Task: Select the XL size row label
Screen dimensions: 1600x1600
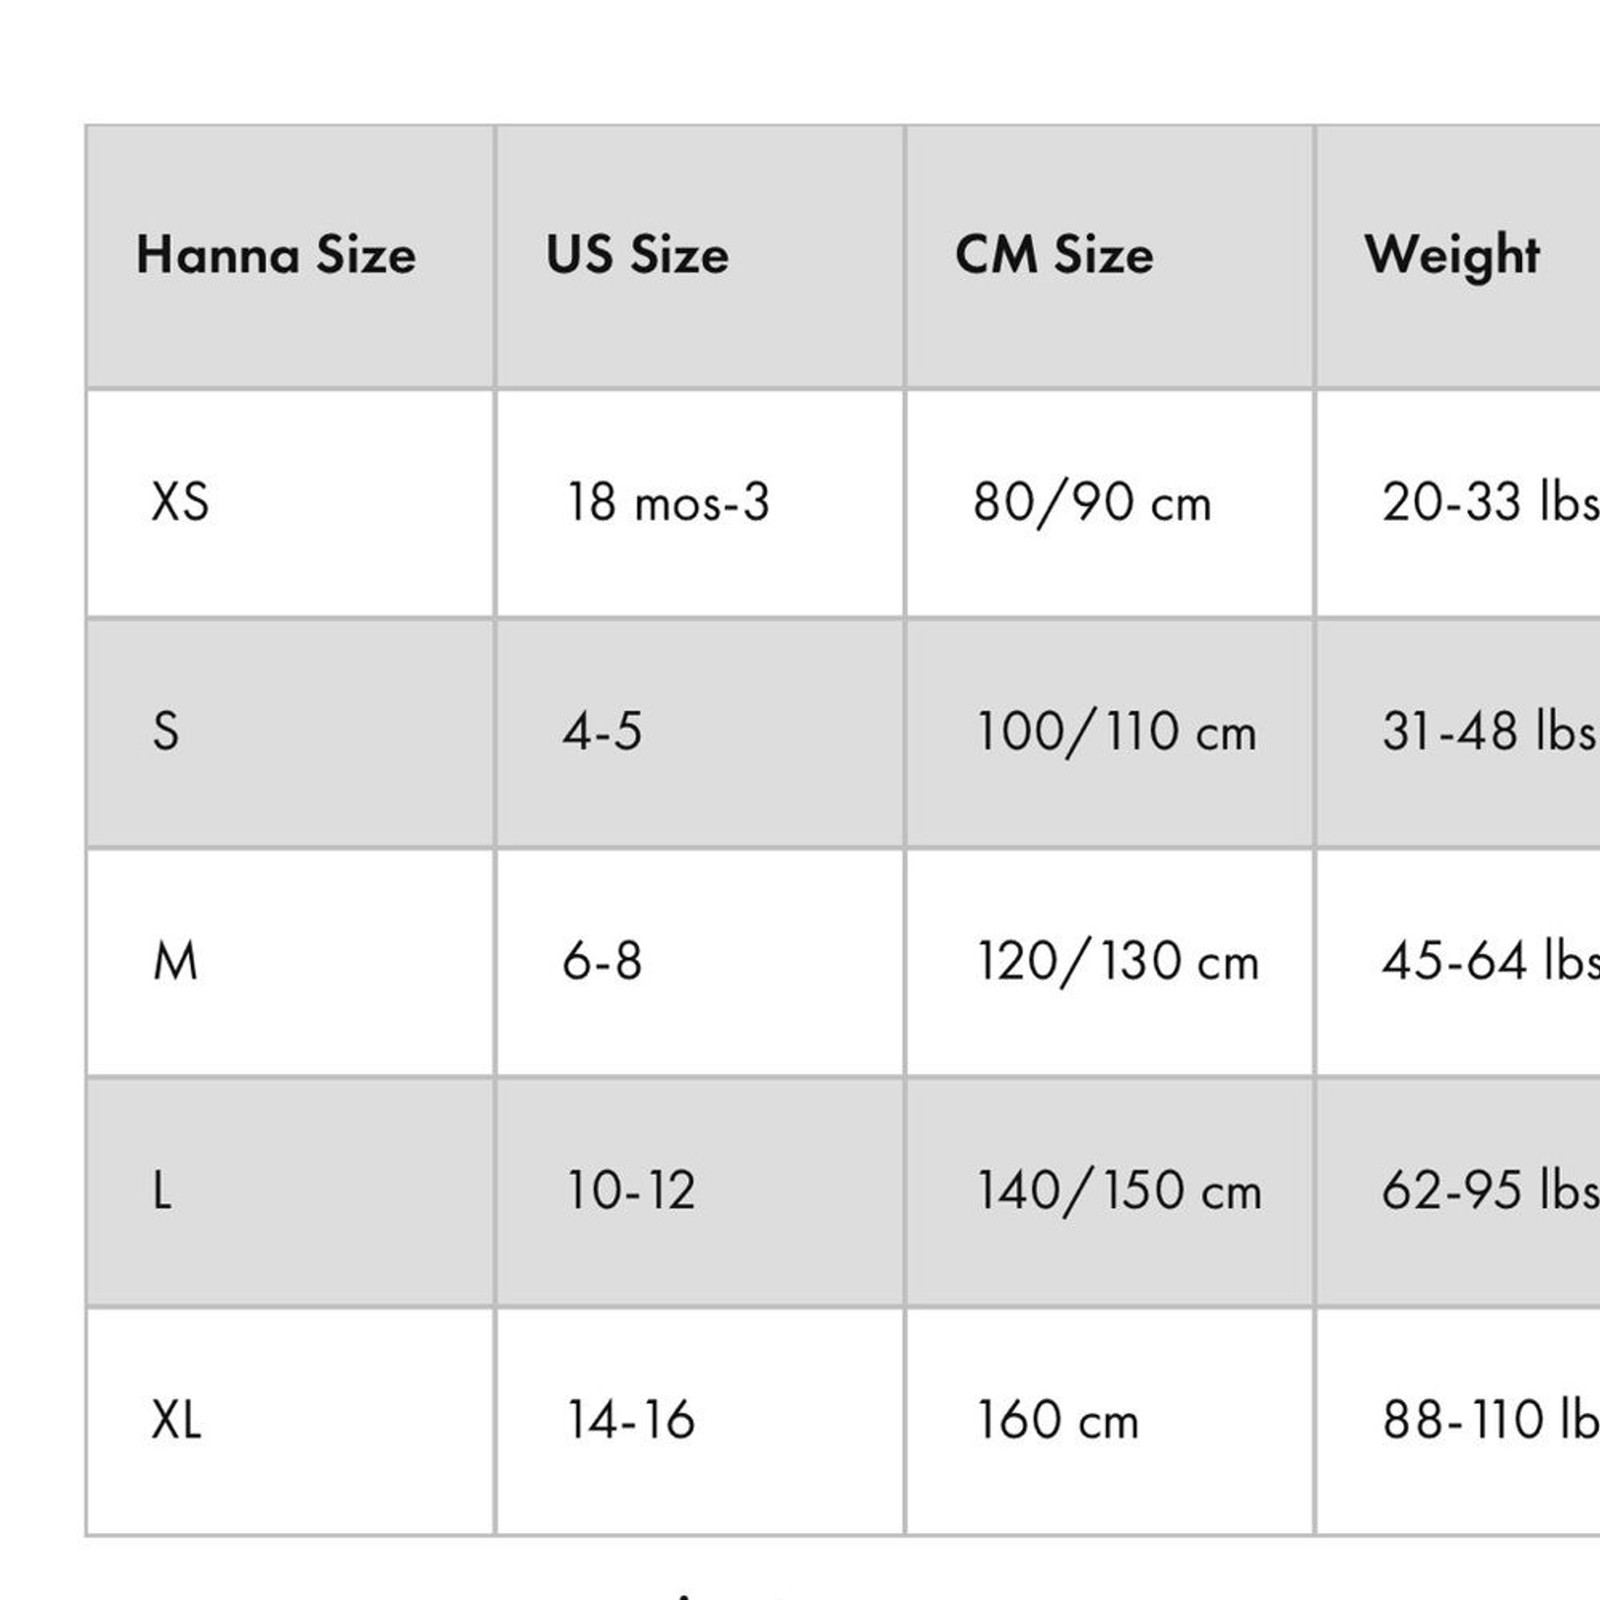Action: pyautogui.click(x=176, y=1420)
